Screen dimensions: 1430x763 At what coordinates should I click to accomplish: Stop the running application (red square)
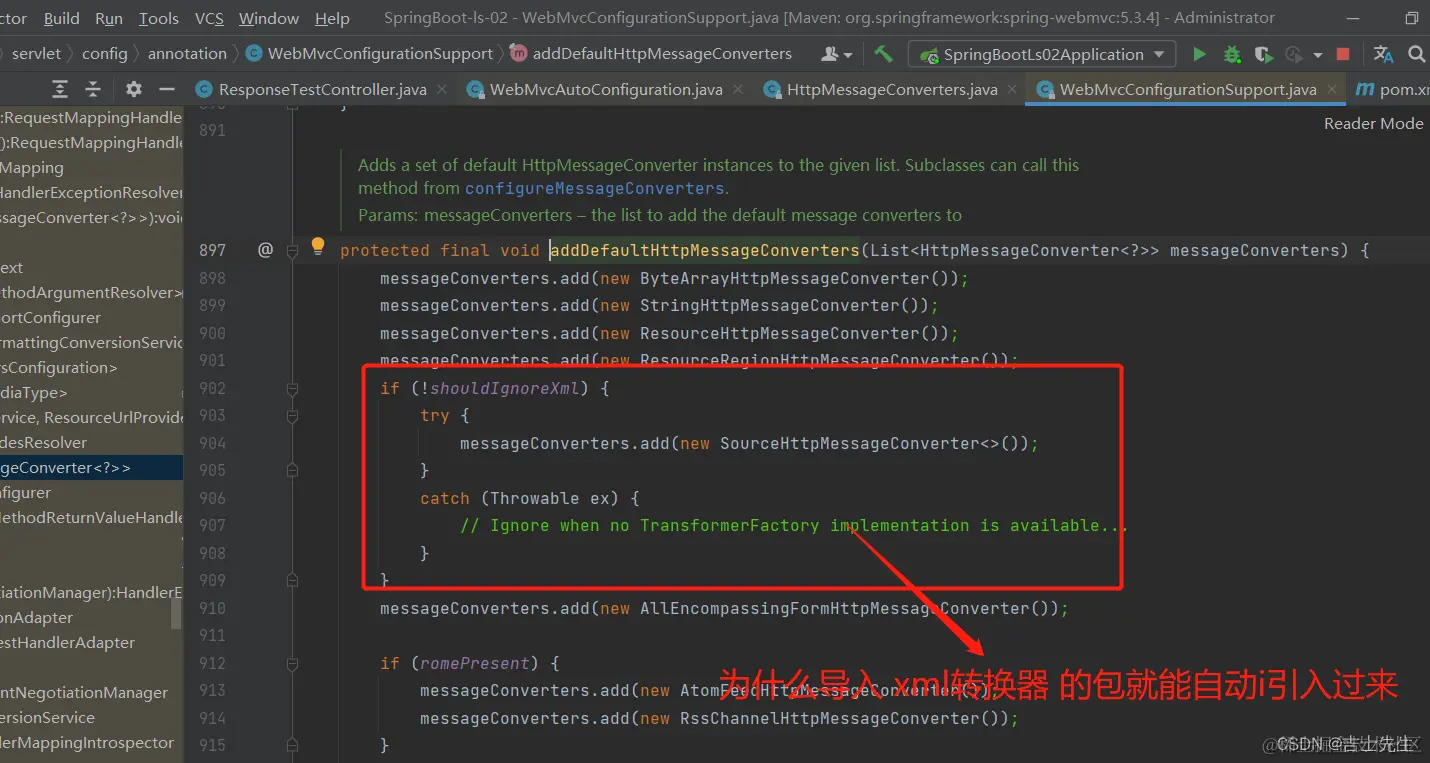tap(1343, 54)
